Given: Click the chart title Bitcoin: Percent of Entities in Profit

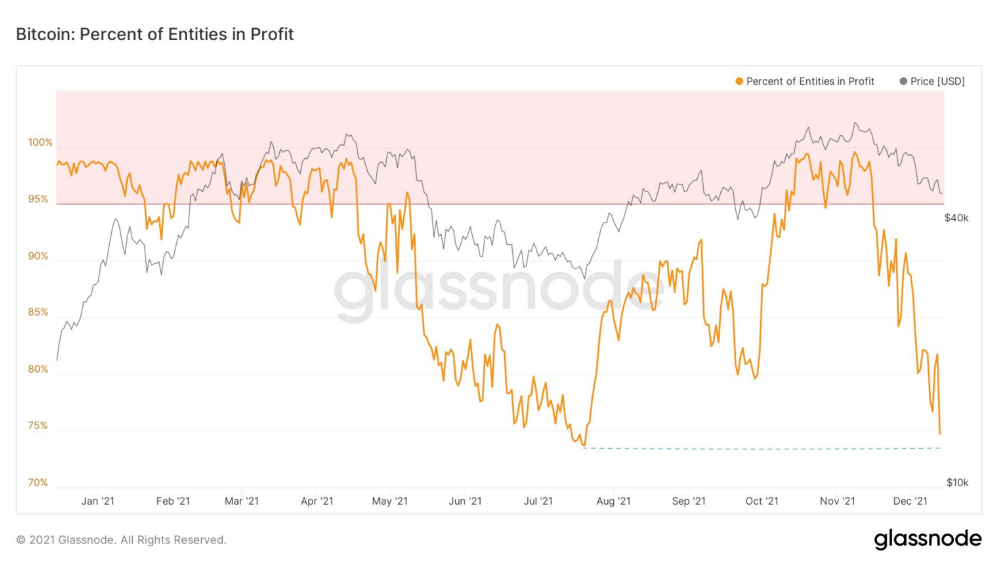Looking at the screenshot, I should click(155, 34).
